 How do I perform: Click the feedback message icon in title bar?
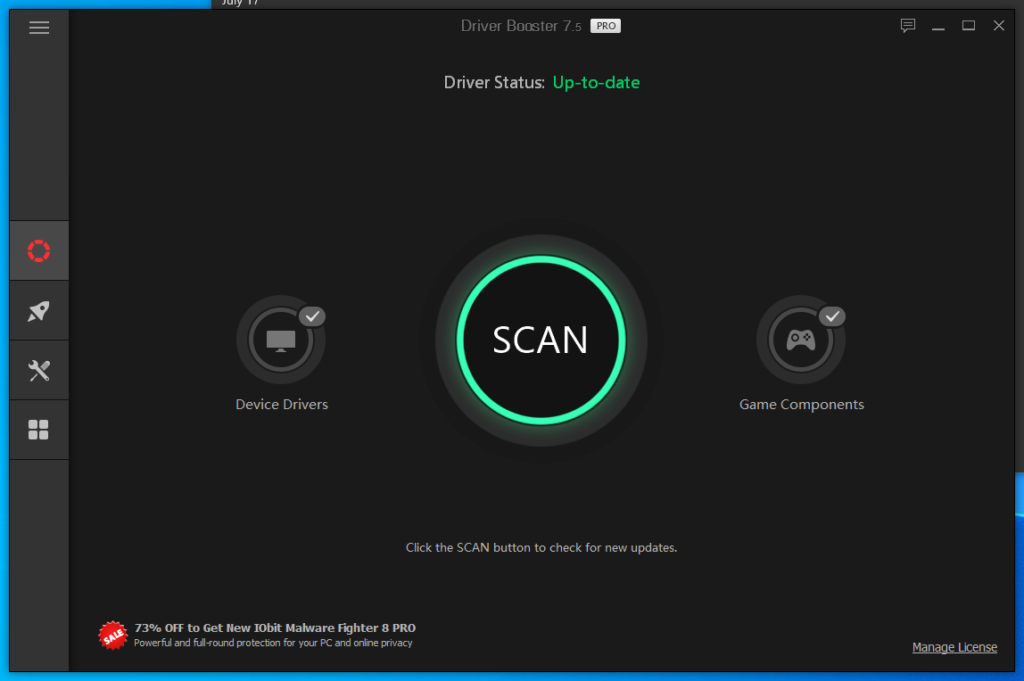(x=907, y=25)
